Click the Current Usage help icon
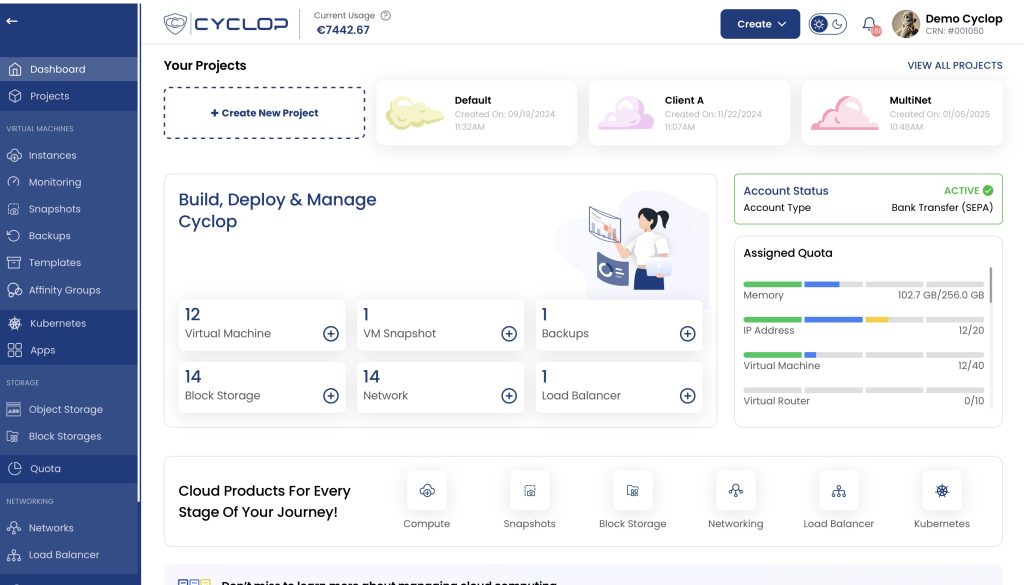 [x=386, y=15]
